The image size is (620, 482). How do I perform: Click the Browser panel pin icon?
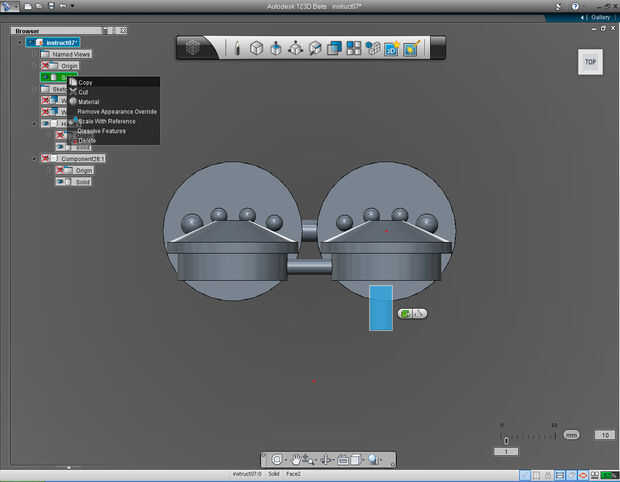click(x=106, y=30)
